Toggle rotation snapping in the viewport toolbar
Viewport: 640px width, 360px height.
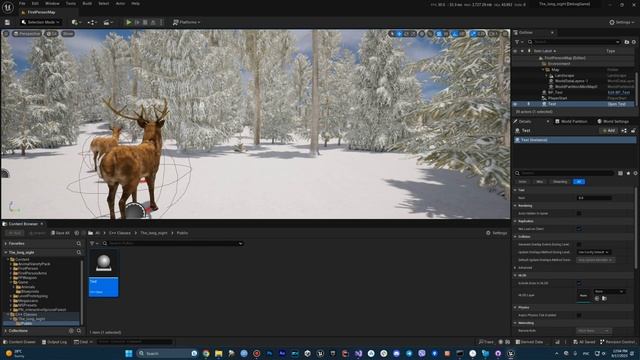[x=455, y=34]
